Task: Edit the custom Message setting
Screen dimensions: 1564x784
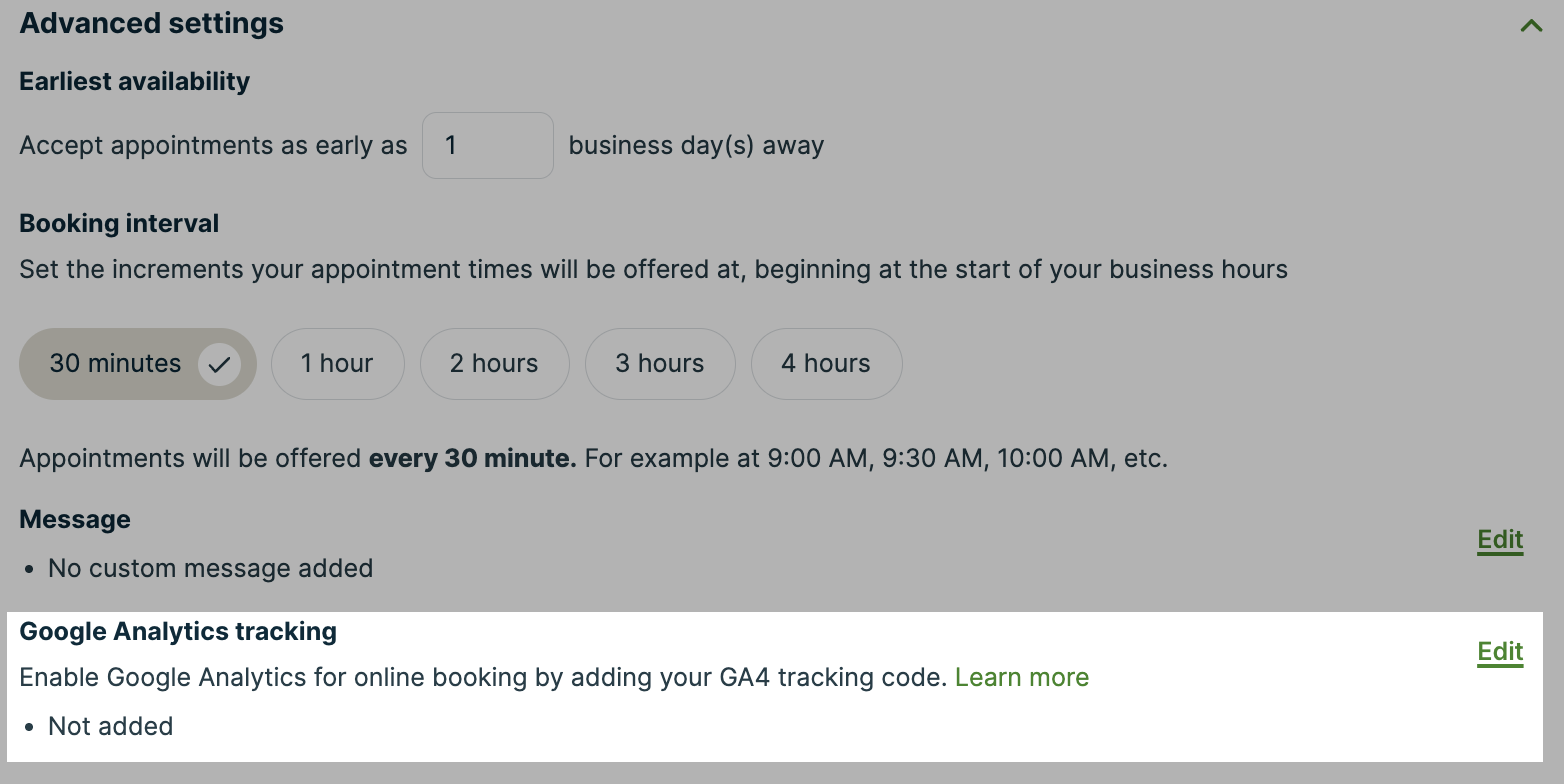Action: coord(1500,540)
